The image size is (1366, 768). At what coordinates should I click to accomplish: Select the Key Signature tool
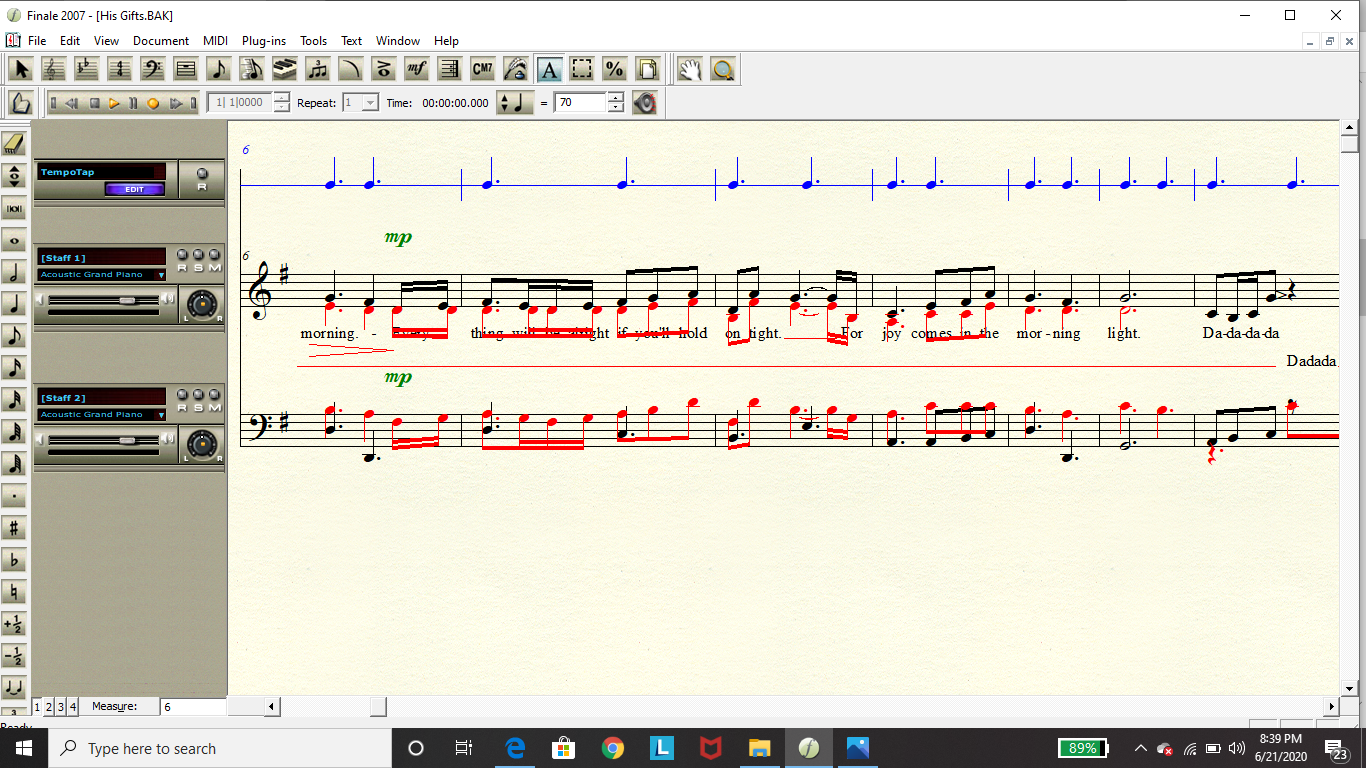click(86, 69)
